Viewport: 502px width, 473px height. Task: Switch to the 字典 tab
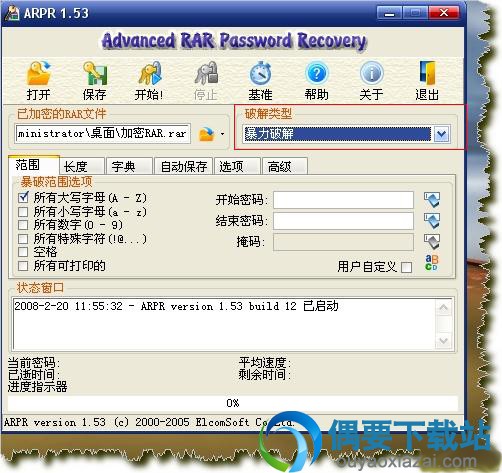tap(129, 166)
